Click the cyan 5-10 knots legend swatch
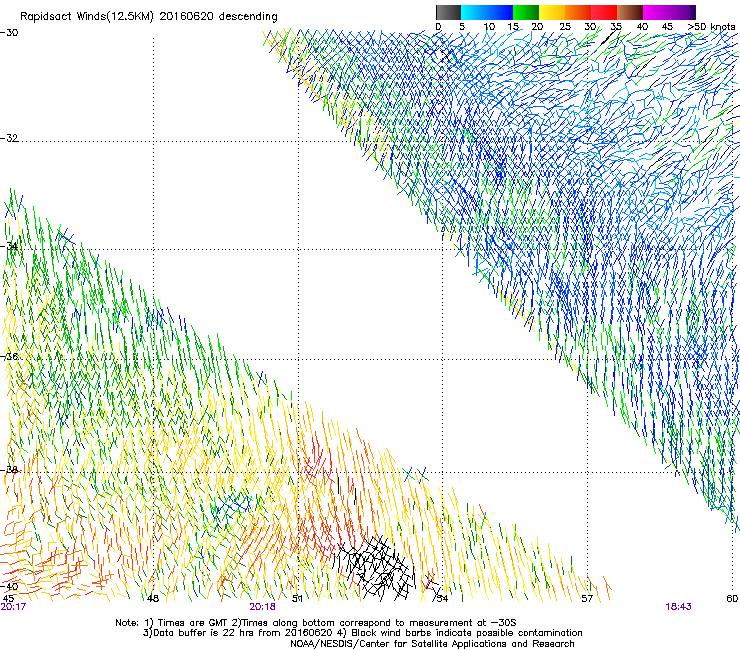The image size is (740, 650). 474,12
